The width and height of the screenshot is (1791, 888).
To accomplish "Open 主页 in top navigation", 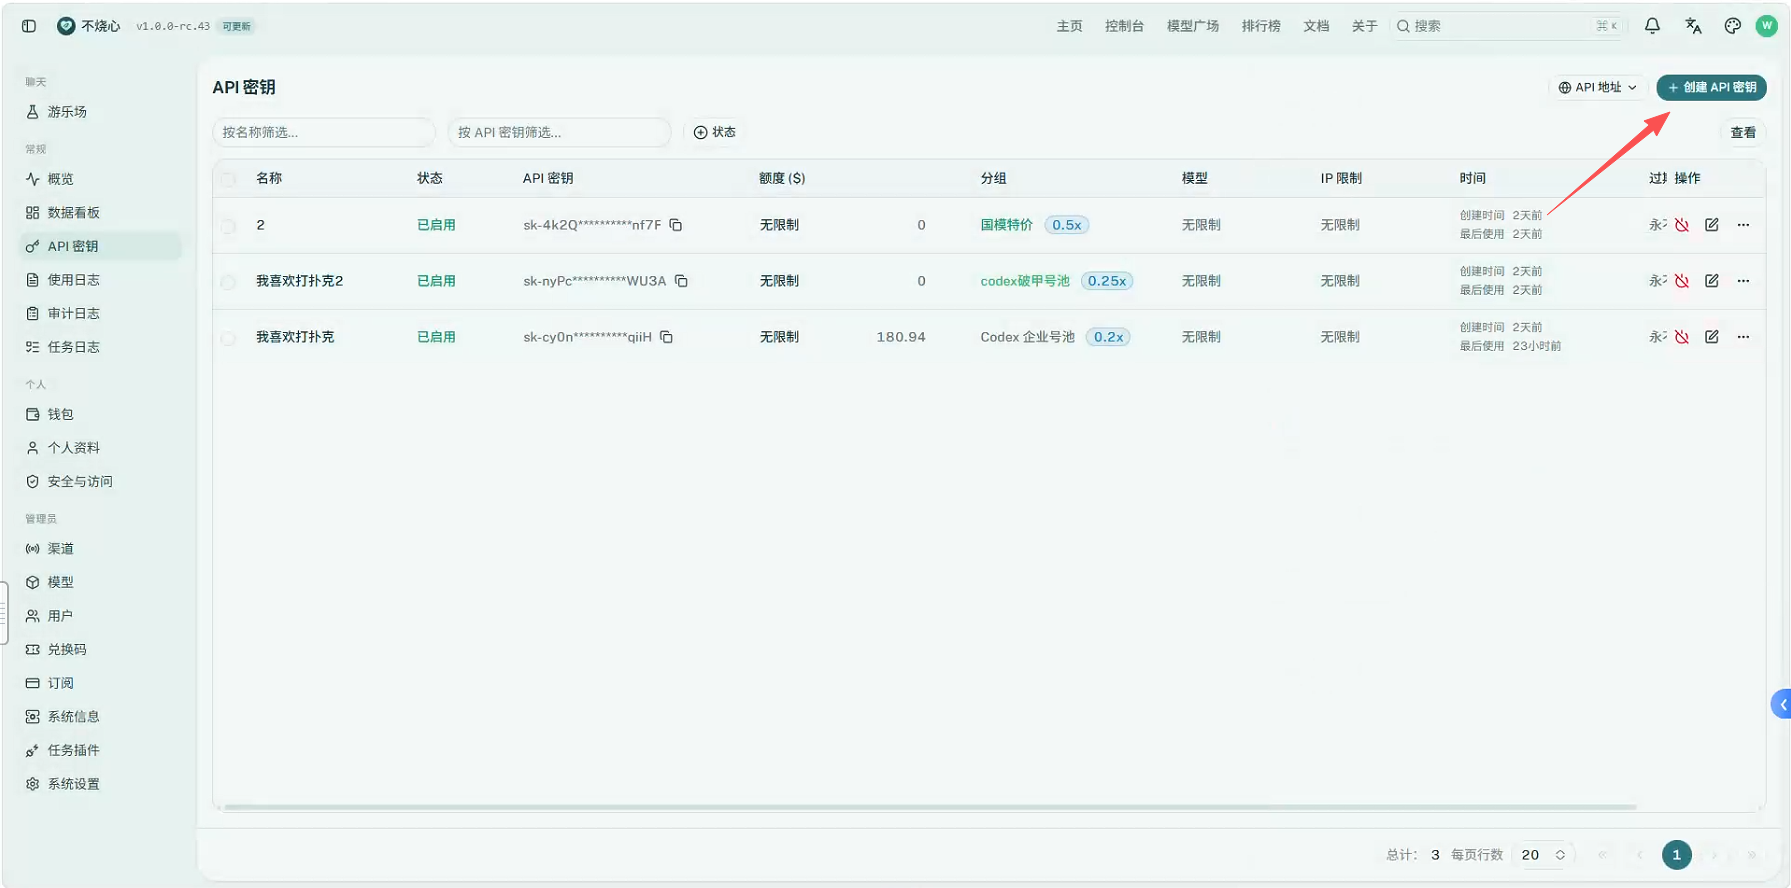I will click(x=1069, y=26).
